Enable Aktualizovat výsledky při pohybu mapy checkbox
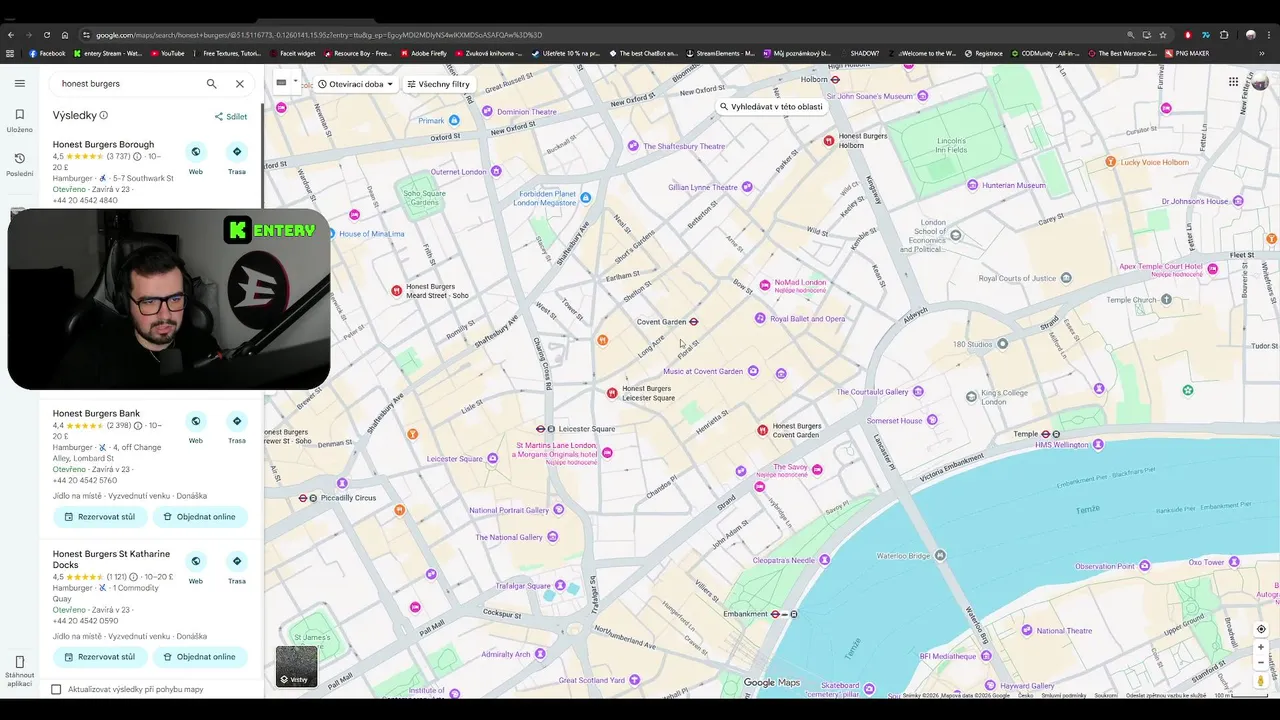Image resolution: width=1280 pixels, height=720 pixels. tap(56, 689)
